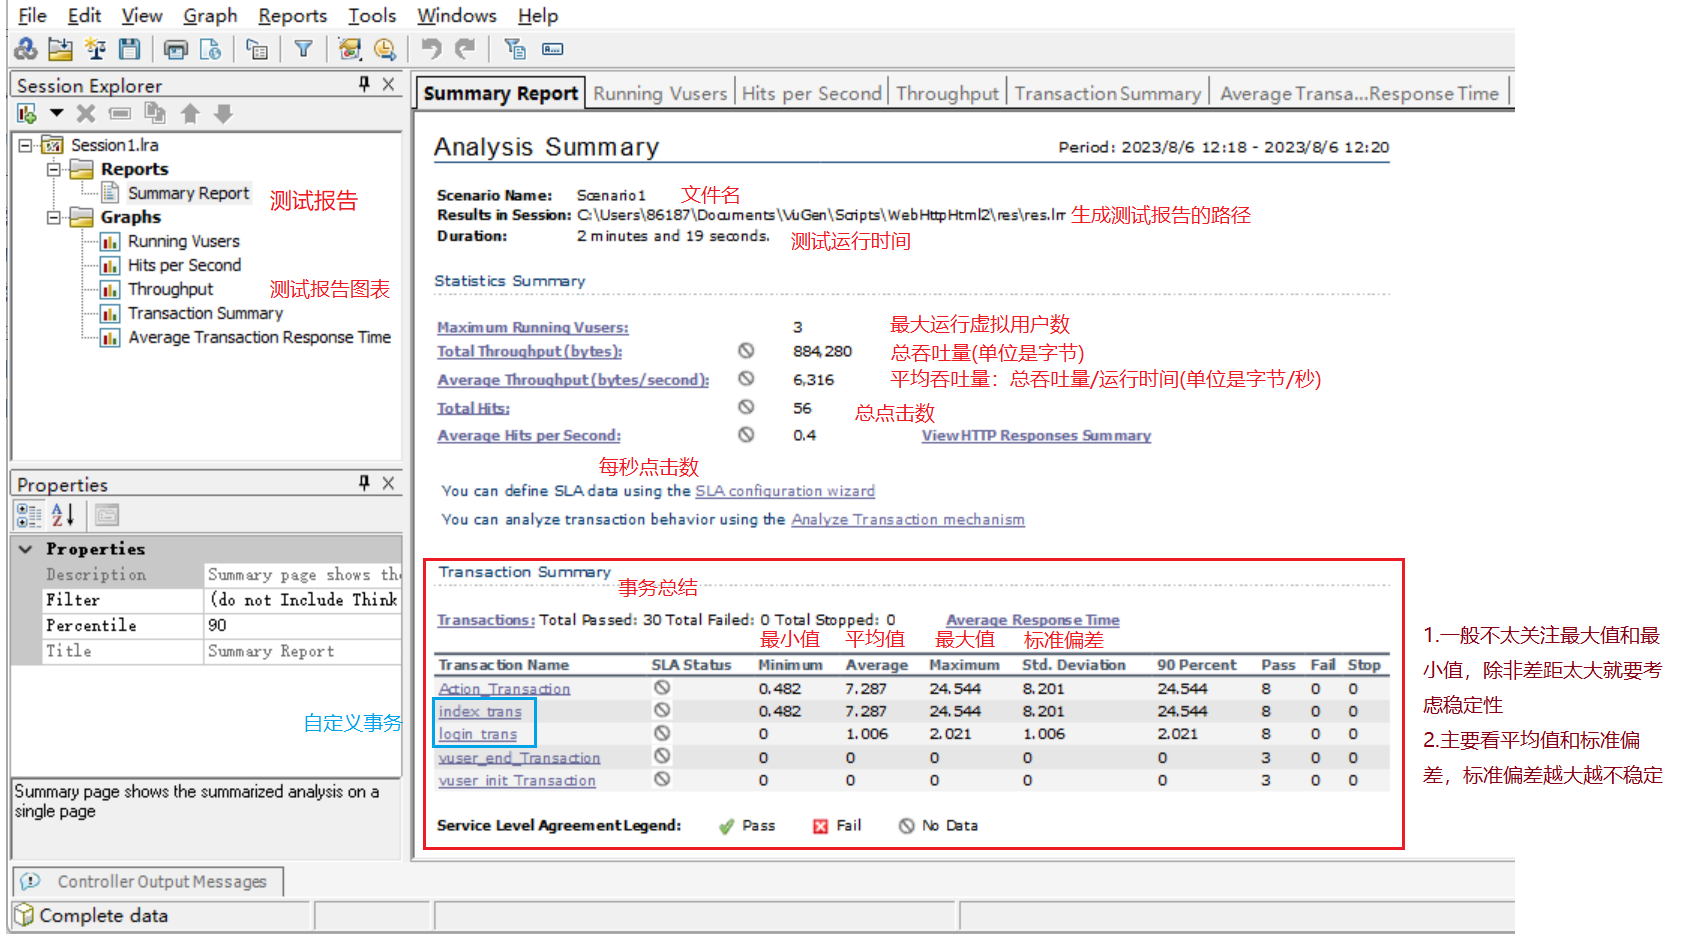
Task: Click the Property Pages icon in Properties
Action: click(x=107, y=515)
